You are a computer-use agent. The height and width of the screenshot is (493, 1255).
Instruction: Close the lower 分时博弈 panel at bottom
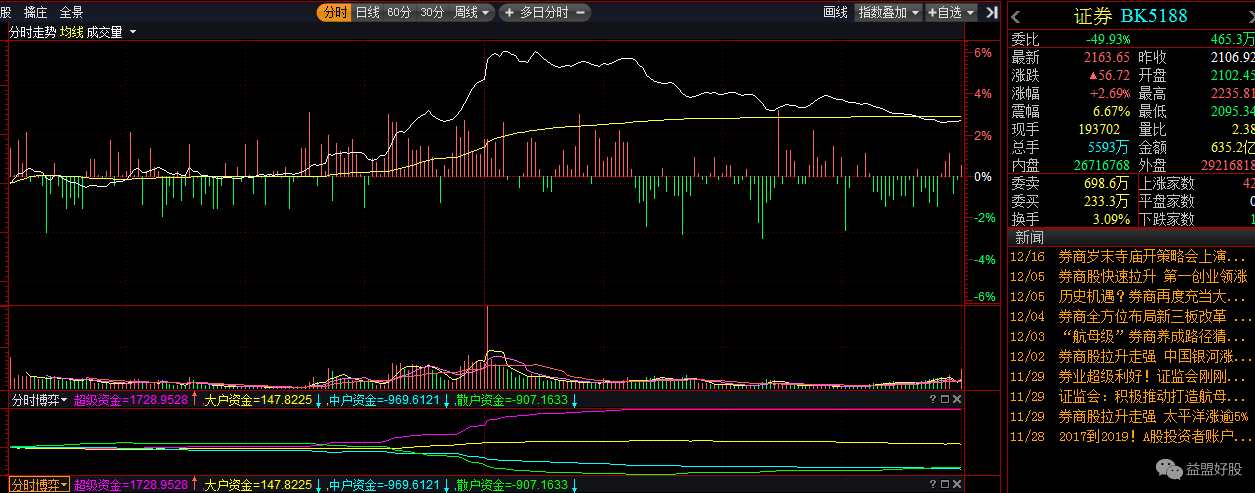[x=956, y=485]
